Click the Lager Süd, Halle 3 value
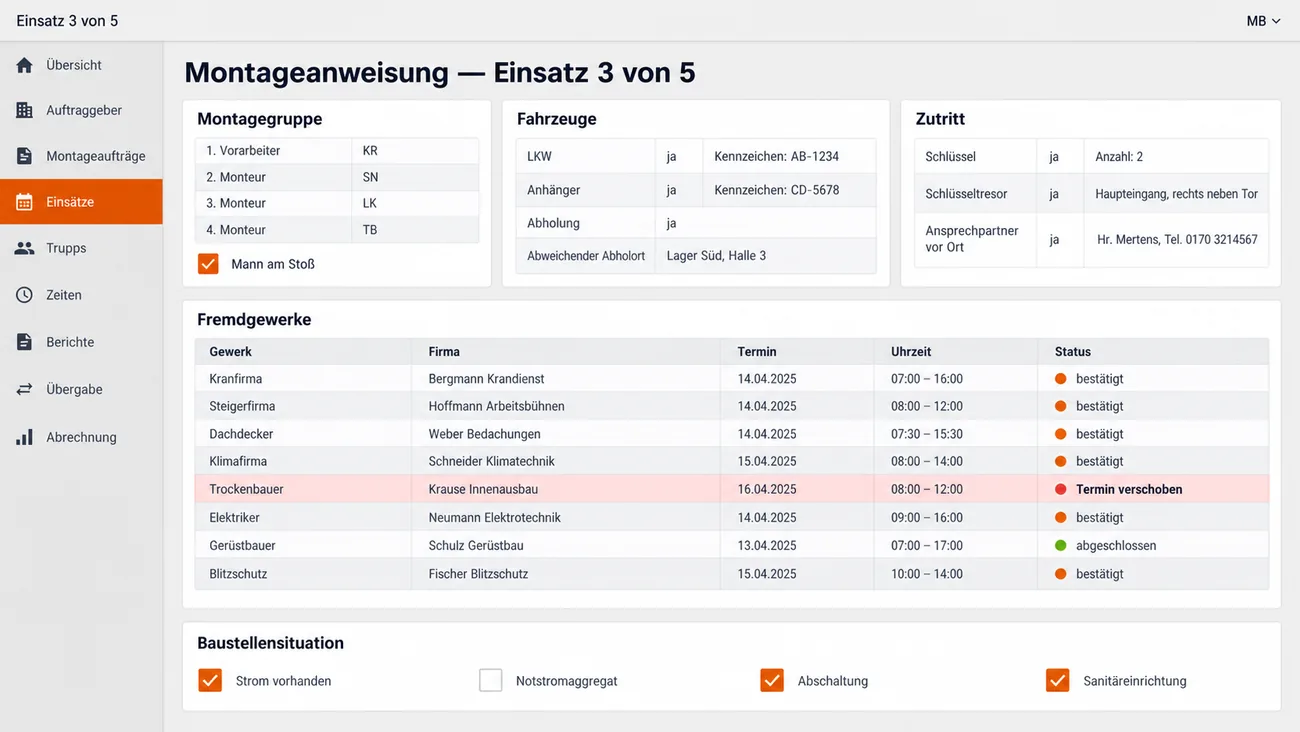Image resolution: width=1300 pixels, height=732 pixels. tap(716, 255)
